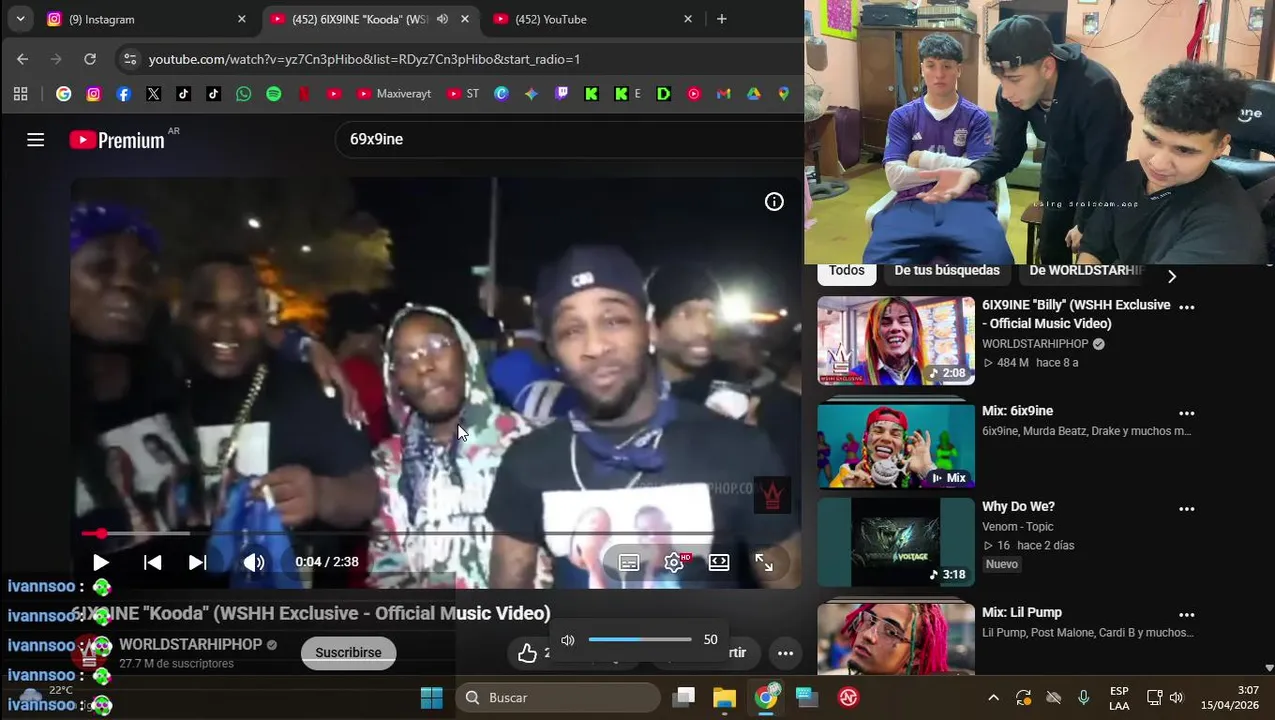
Task: Select the Todos filter chip
Action: tap(846, 271)
